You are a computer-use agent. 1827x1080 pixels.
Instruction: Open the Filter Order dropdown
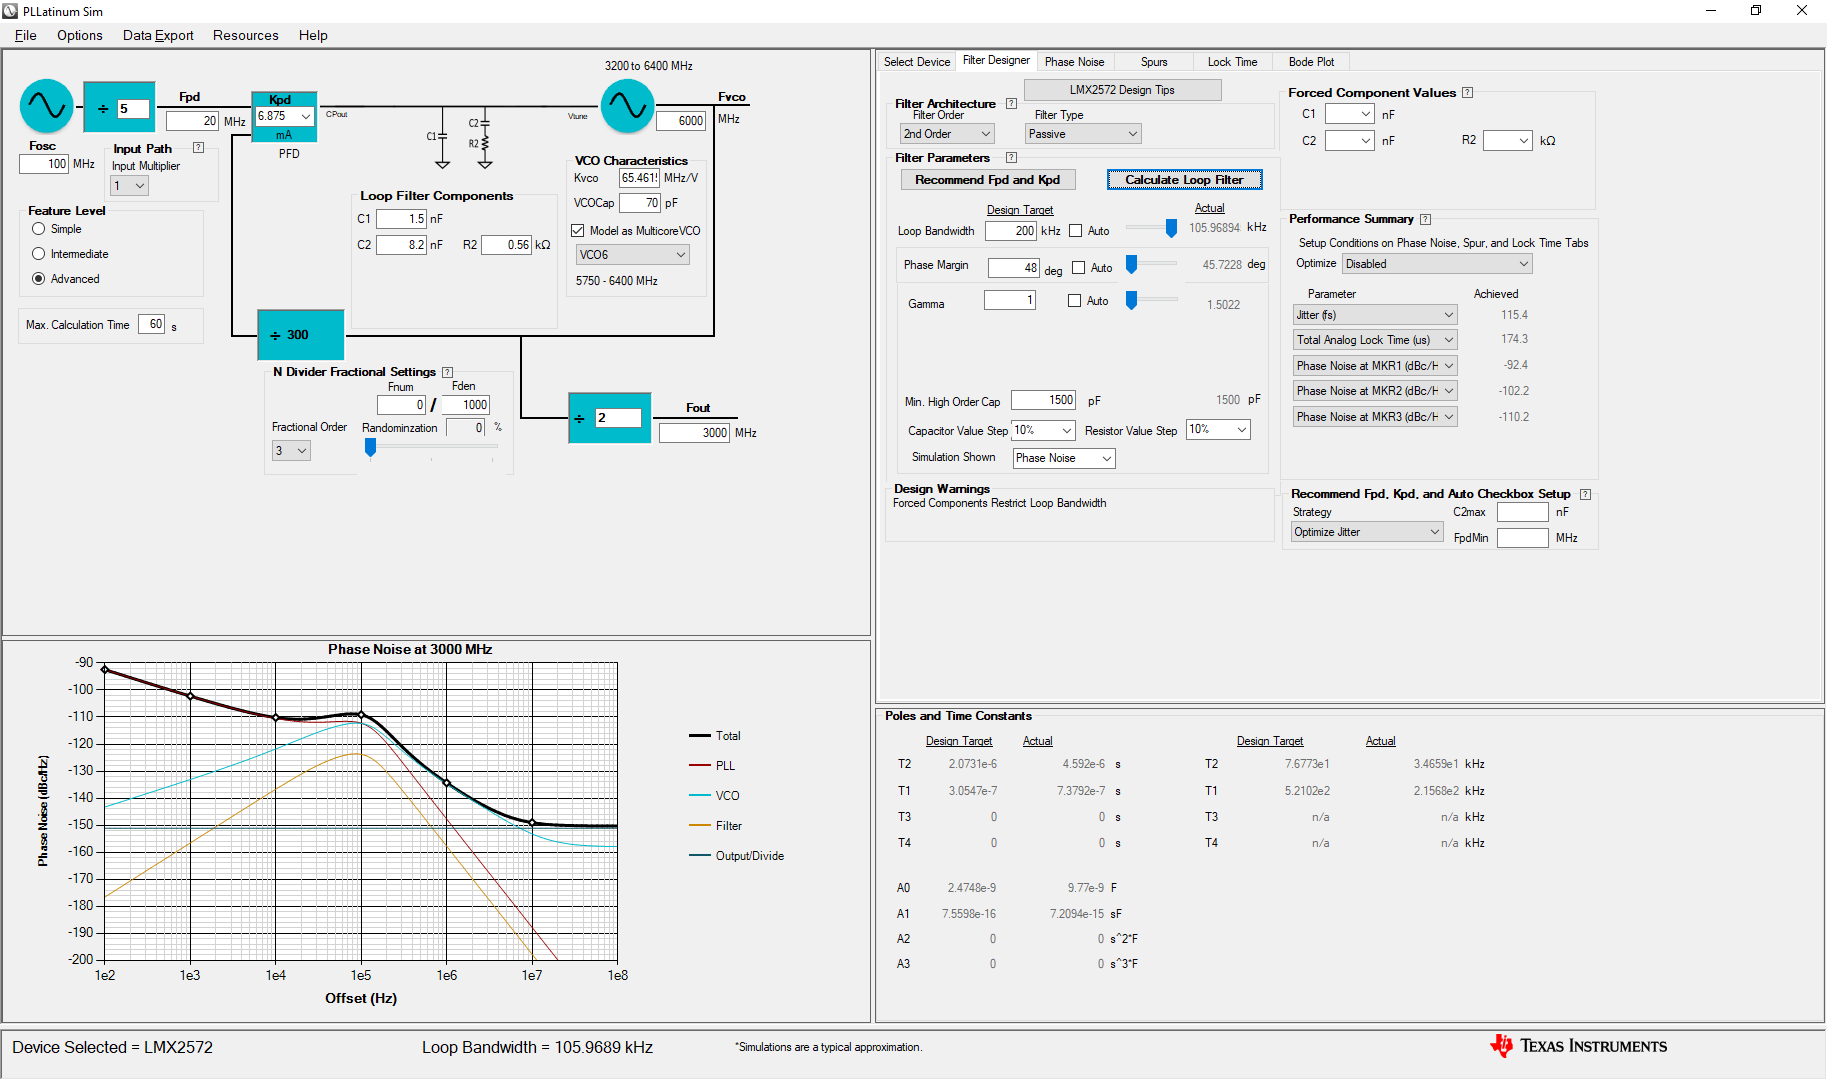click(947, 134)
